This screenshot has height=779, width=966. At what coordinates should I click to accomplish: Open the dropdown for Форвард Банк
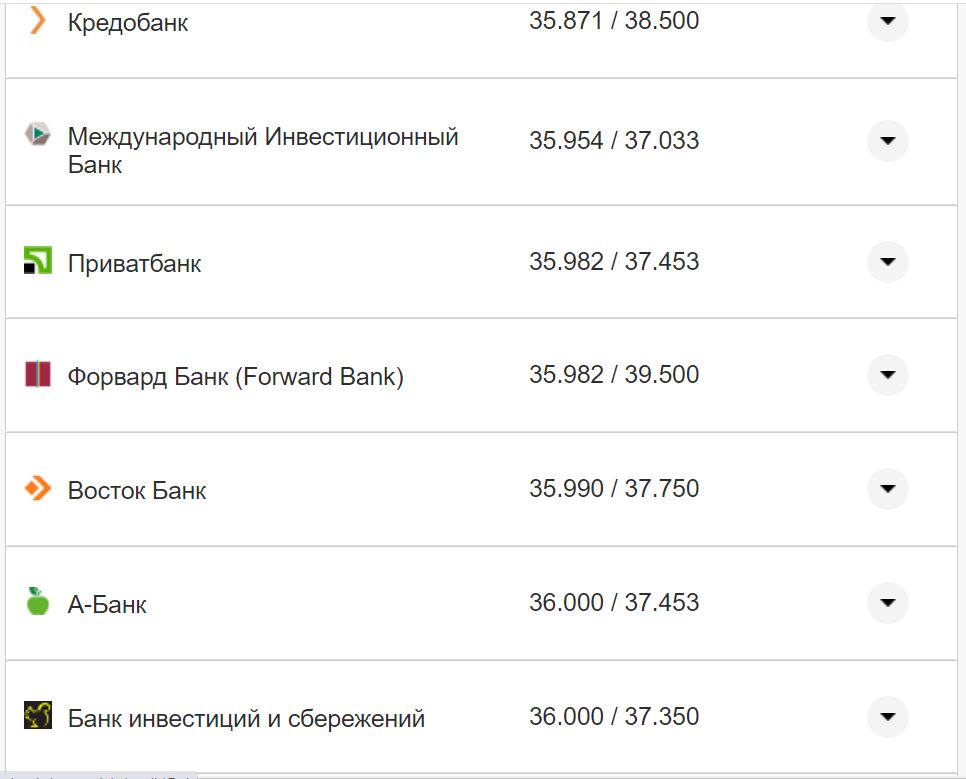886,375
